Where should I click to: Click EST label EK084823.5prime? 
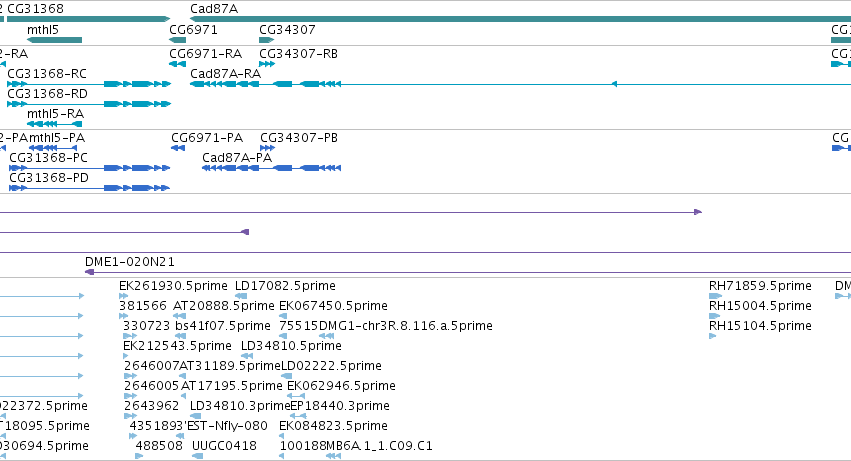[x=333, y=426]
